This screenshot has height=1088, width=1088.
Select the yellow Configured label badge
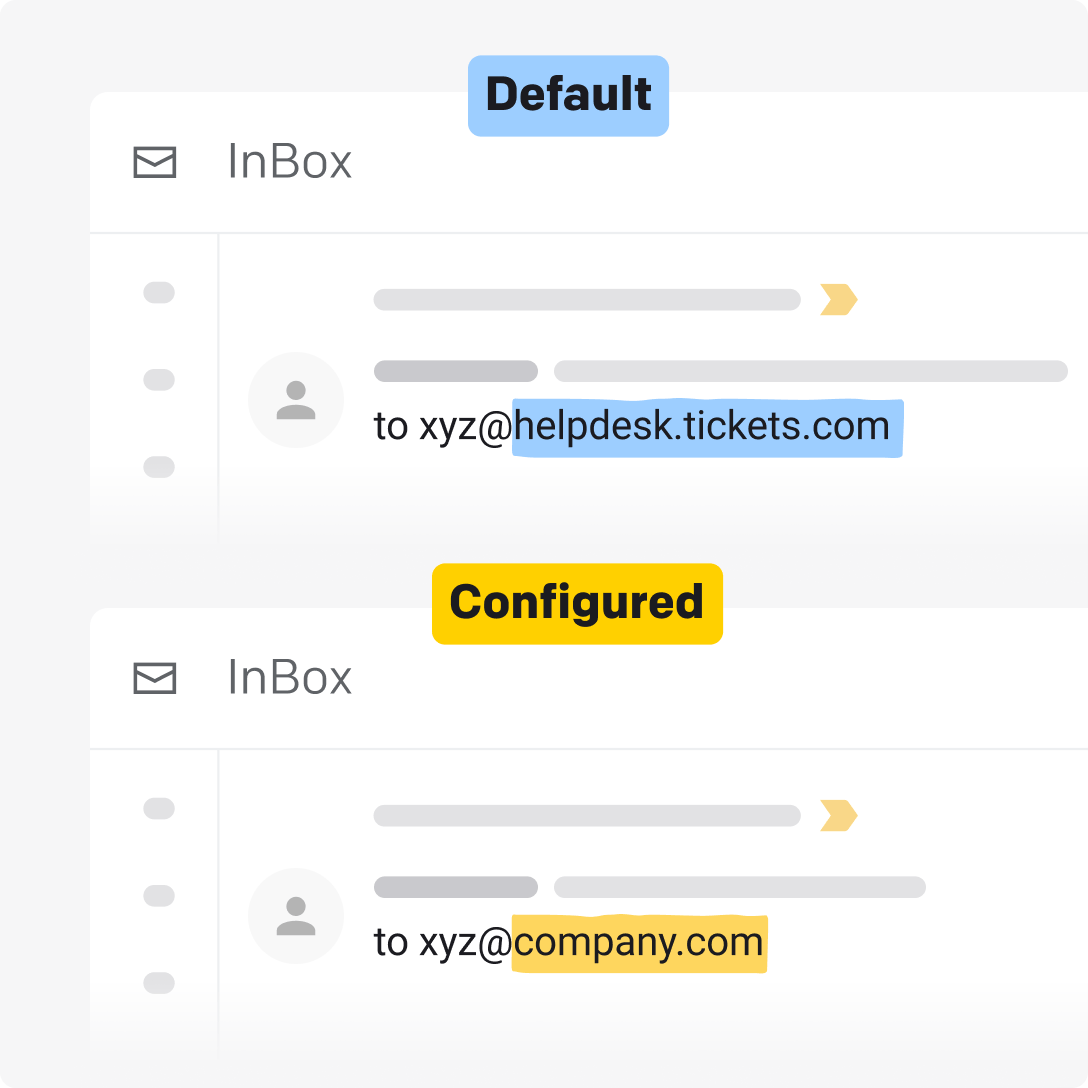[577, 603]
